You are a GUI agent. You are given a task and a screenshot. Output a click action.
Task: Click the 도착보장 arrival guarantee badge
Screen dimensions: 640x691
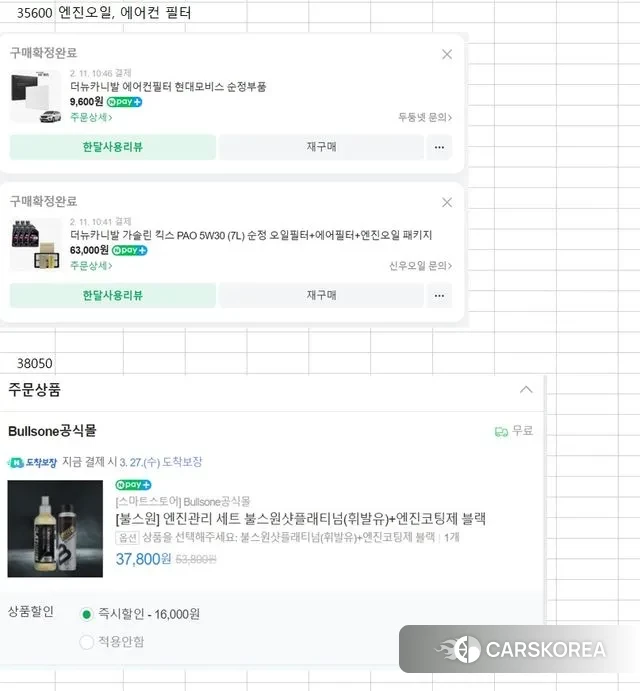tap(33, 463)
